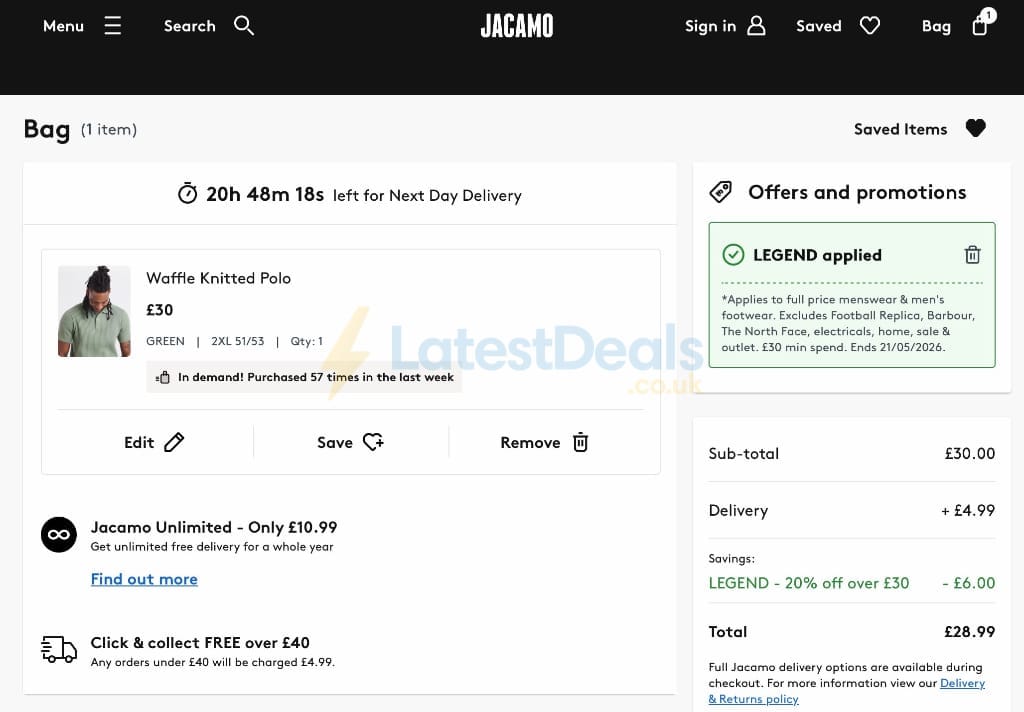Click the Offers and promotions heading

(x=857, y=192)
